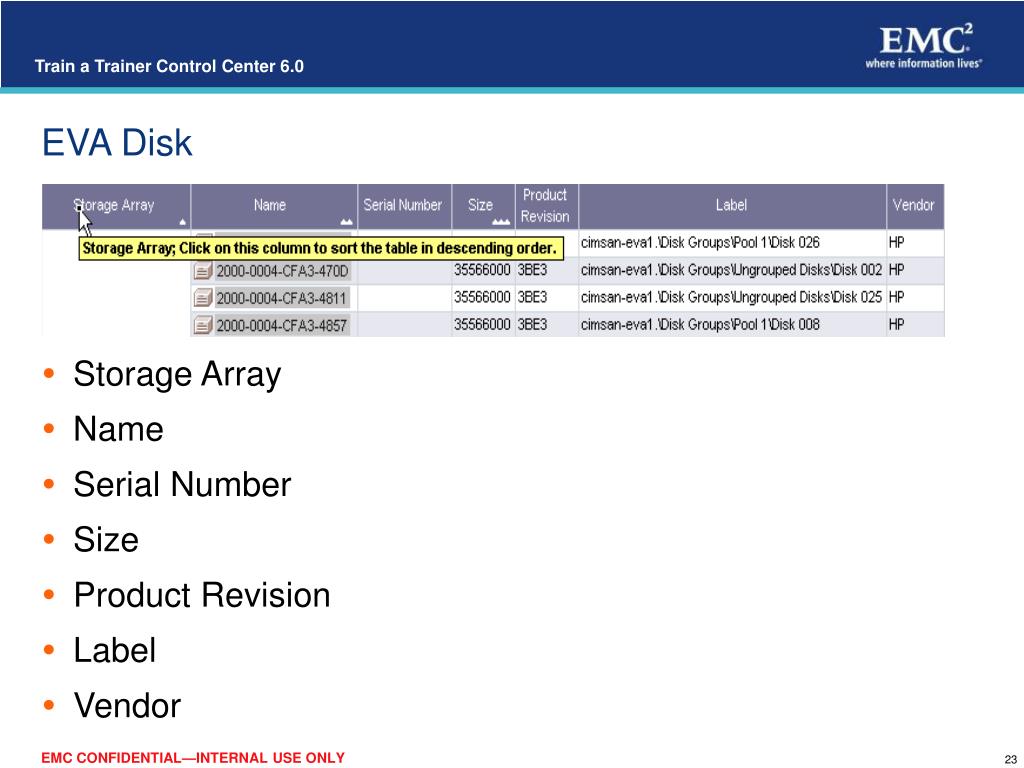Click the Serial Number bullet item

click(x=182, y=485)
